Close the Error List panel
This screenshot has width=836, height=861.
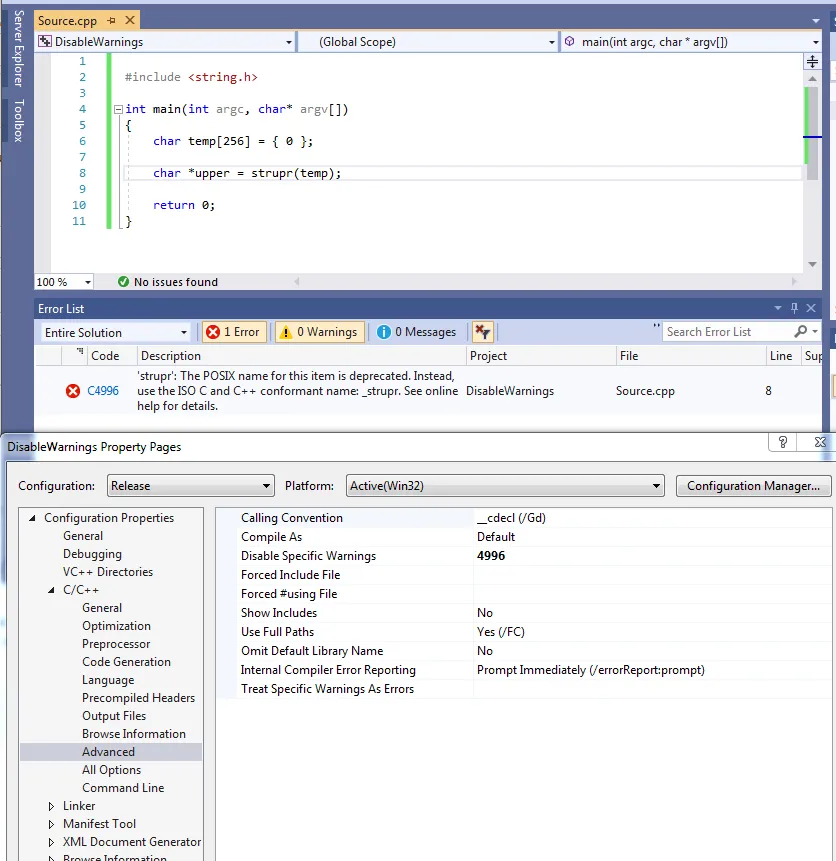tap(811, 308)
